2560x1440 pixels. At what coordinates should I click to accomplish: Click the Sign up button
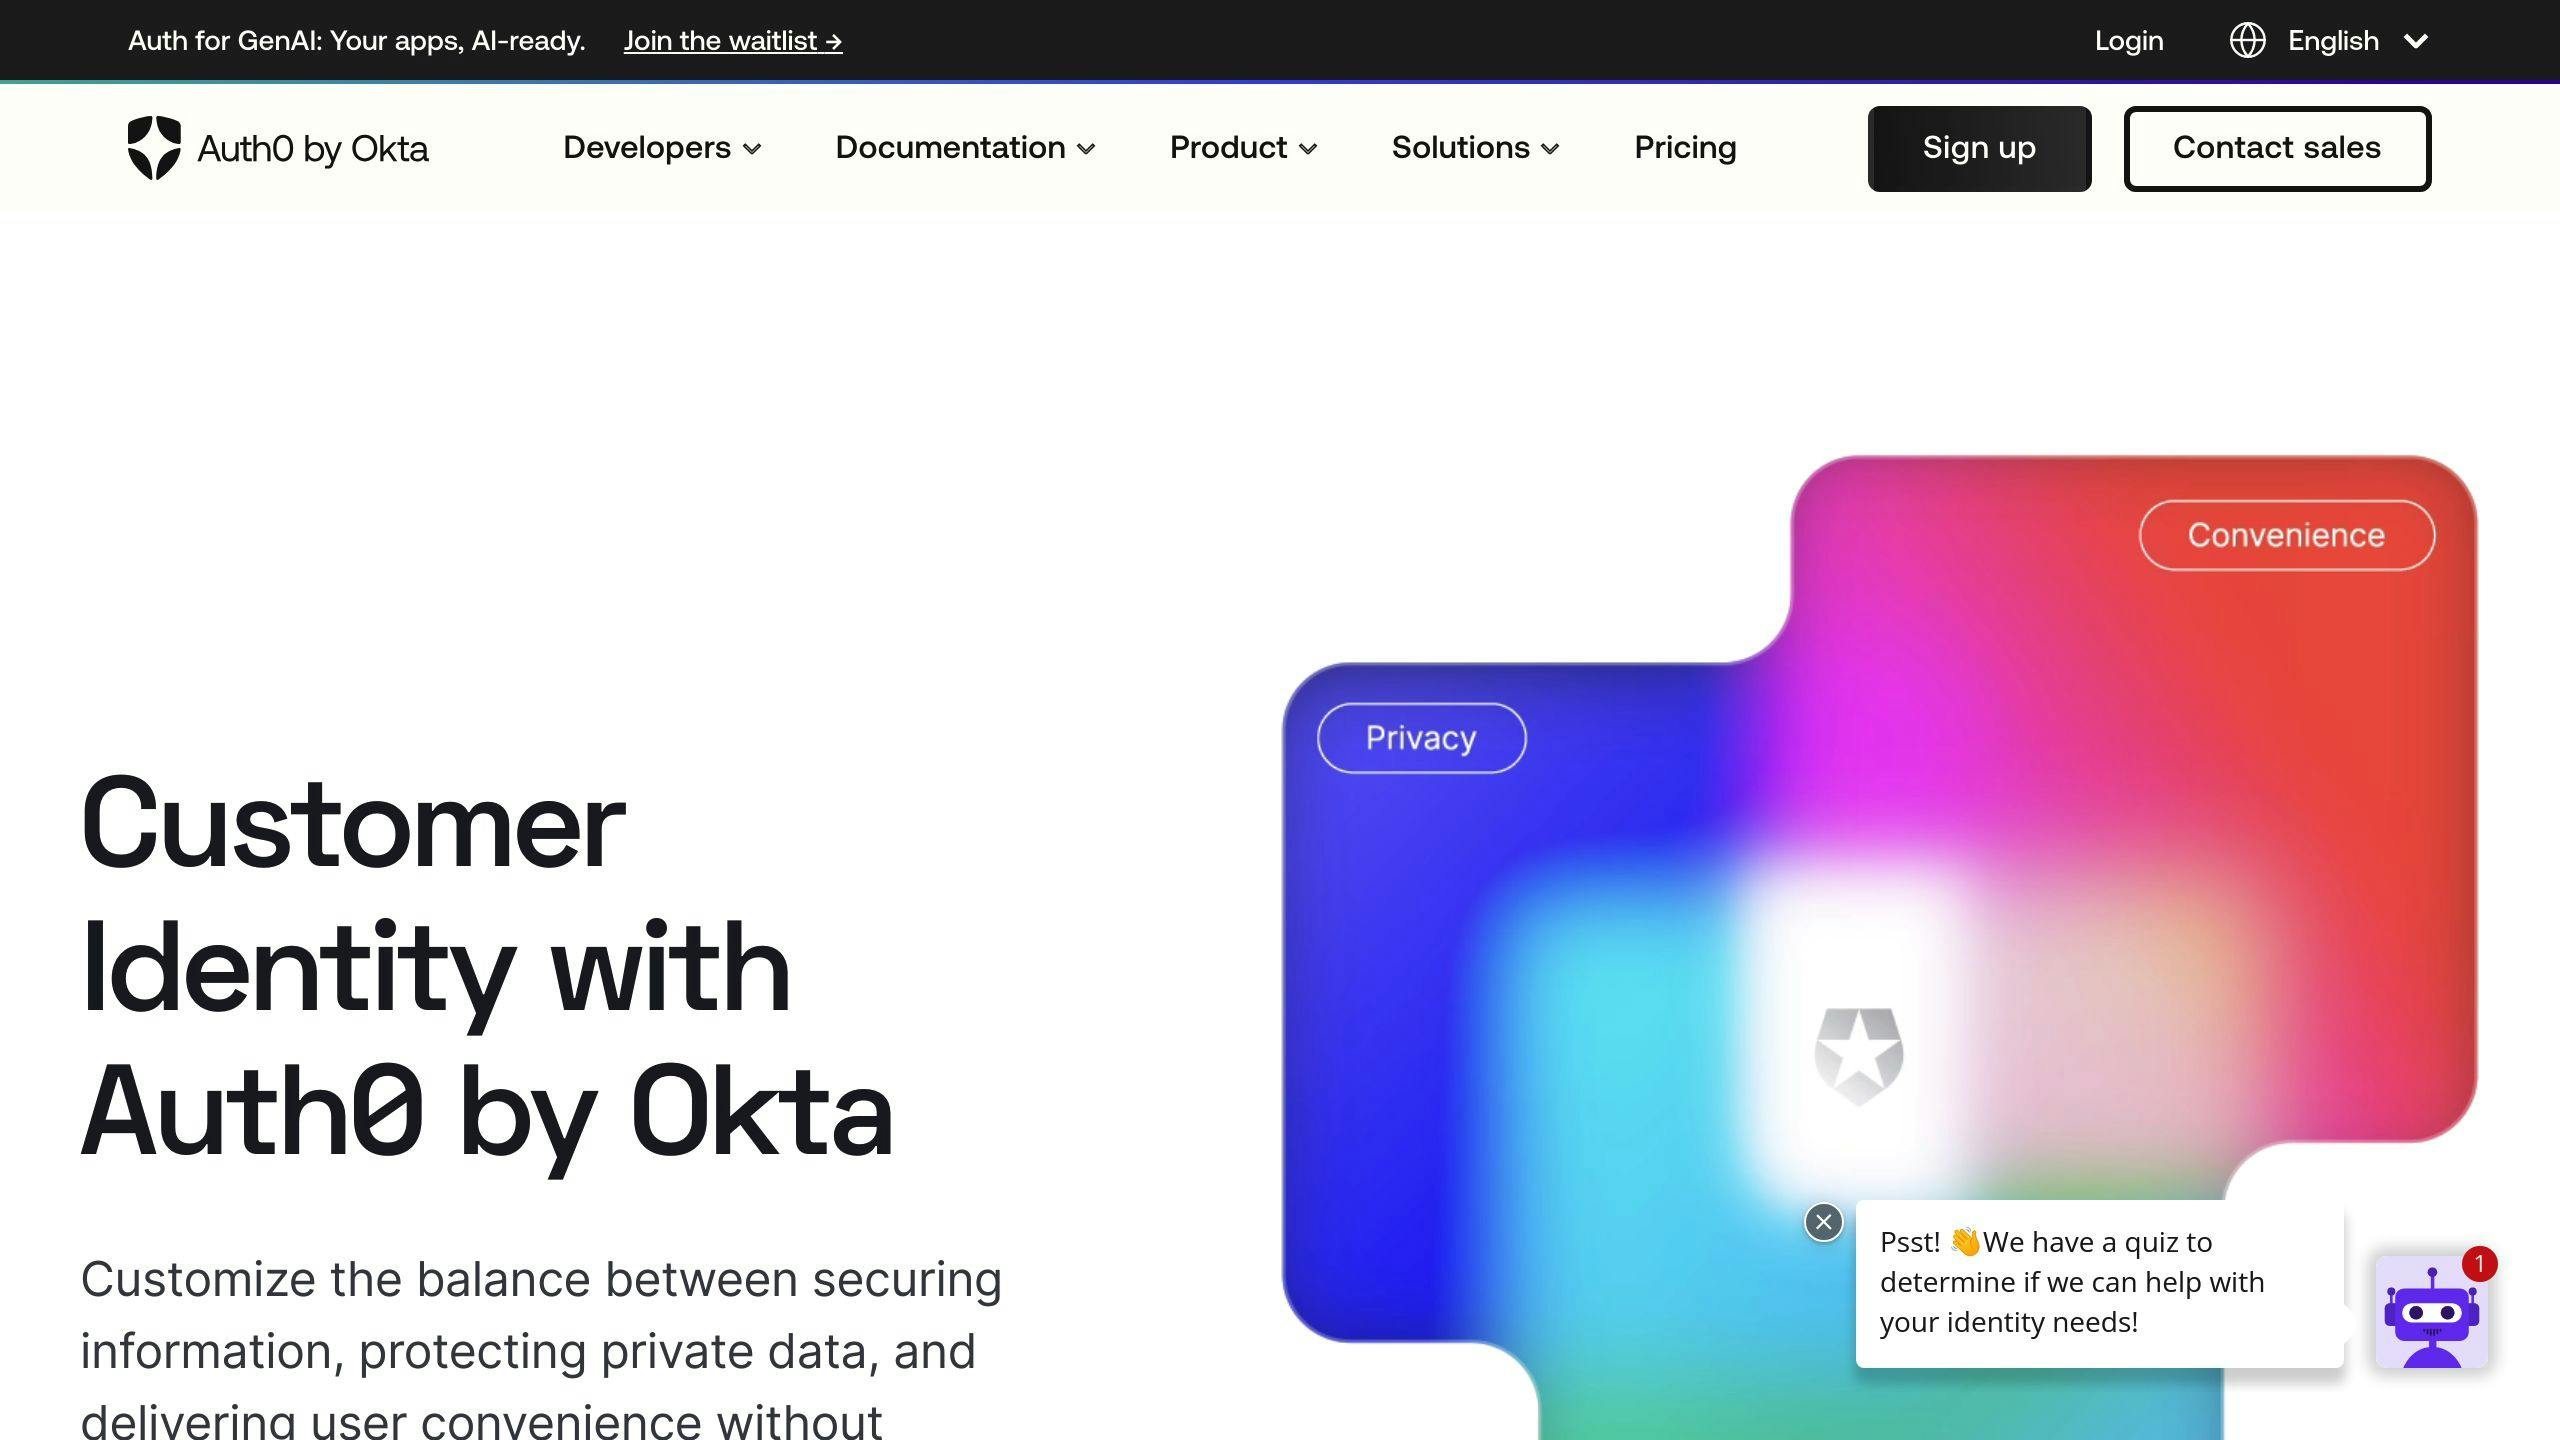pos(1980,148)
